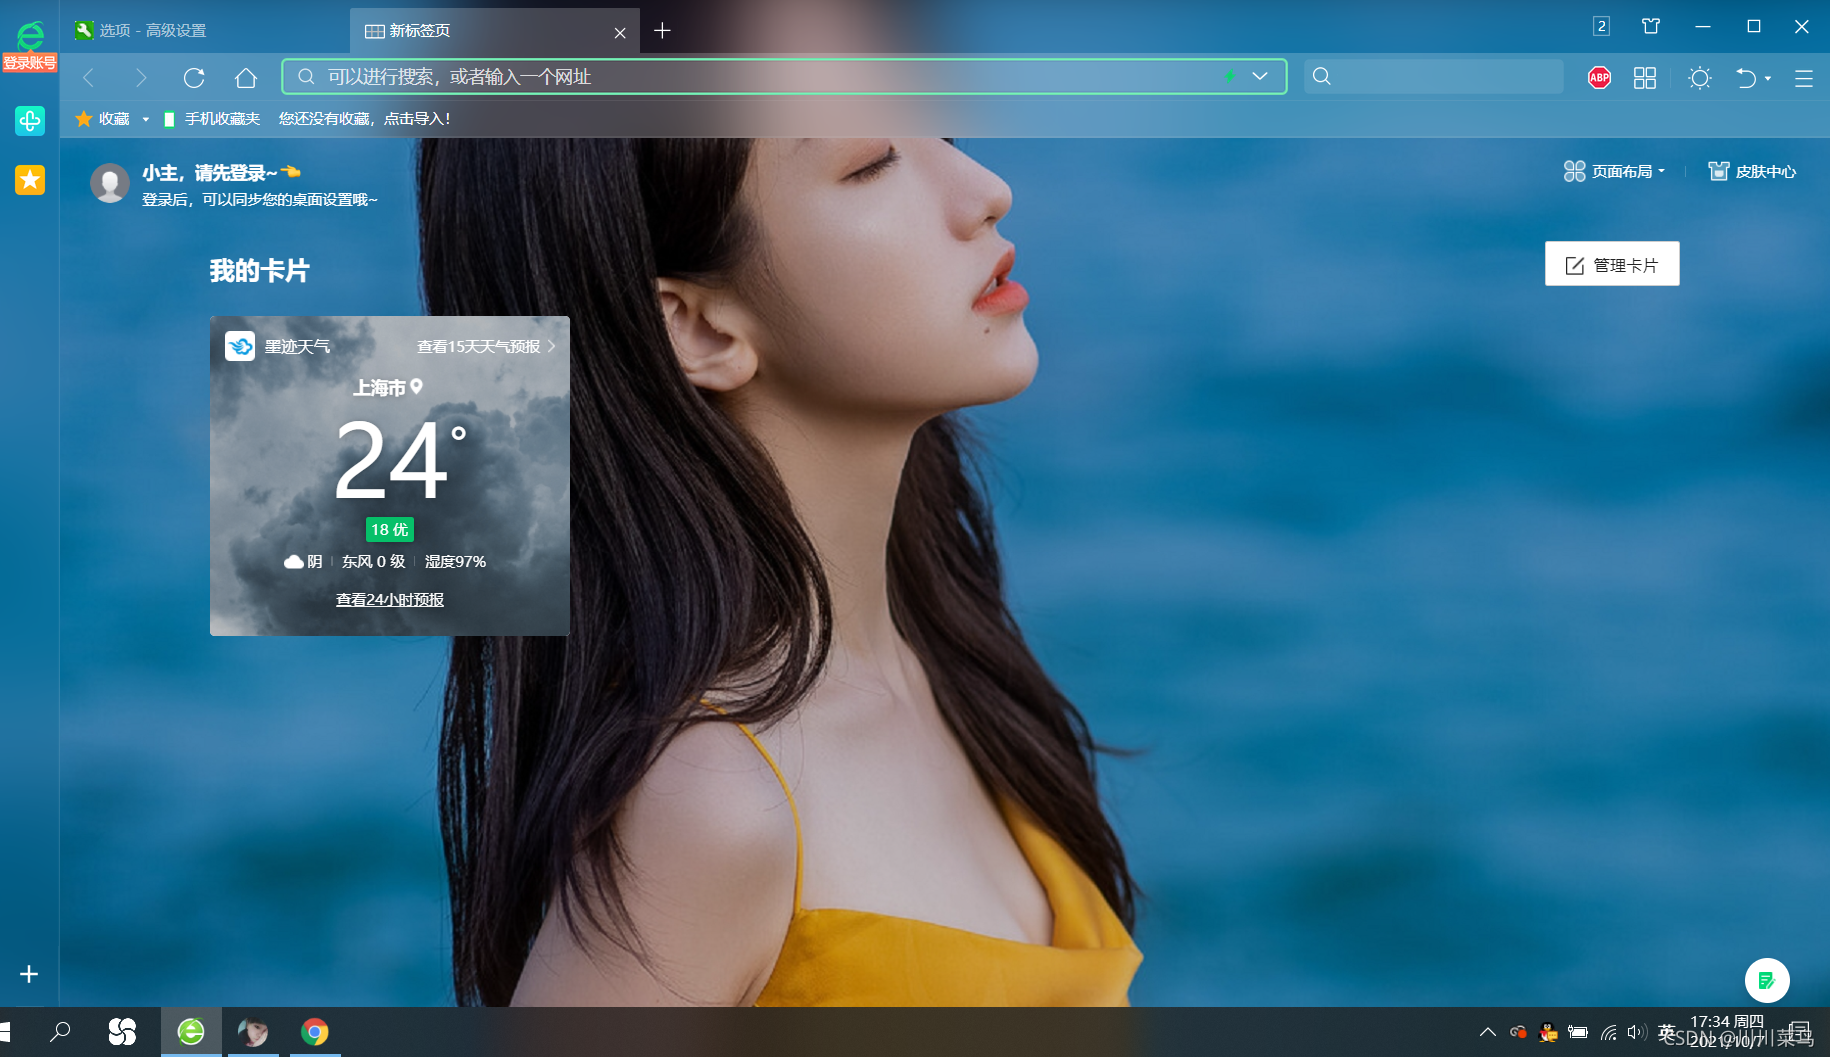Click the forward navigation arrow
This screenshot has width=1830, height=1057.
click(141, 77)
